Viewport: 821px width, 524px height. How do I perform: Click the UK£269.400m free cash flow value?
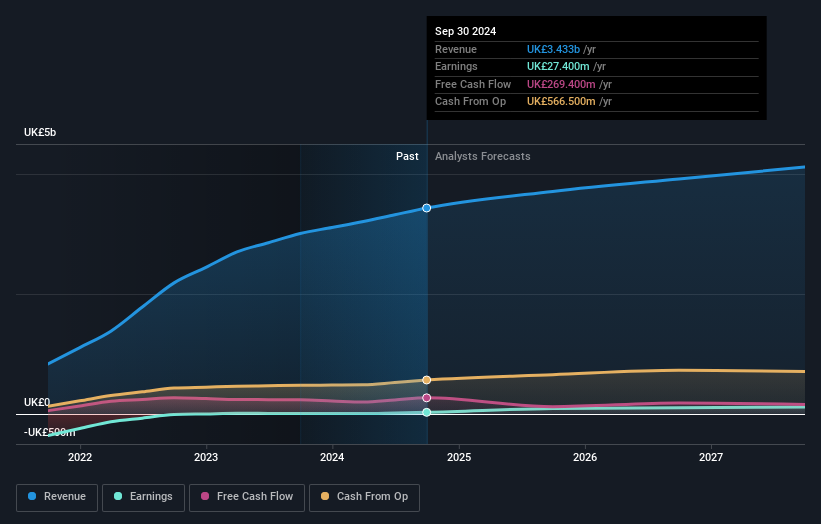561,84
